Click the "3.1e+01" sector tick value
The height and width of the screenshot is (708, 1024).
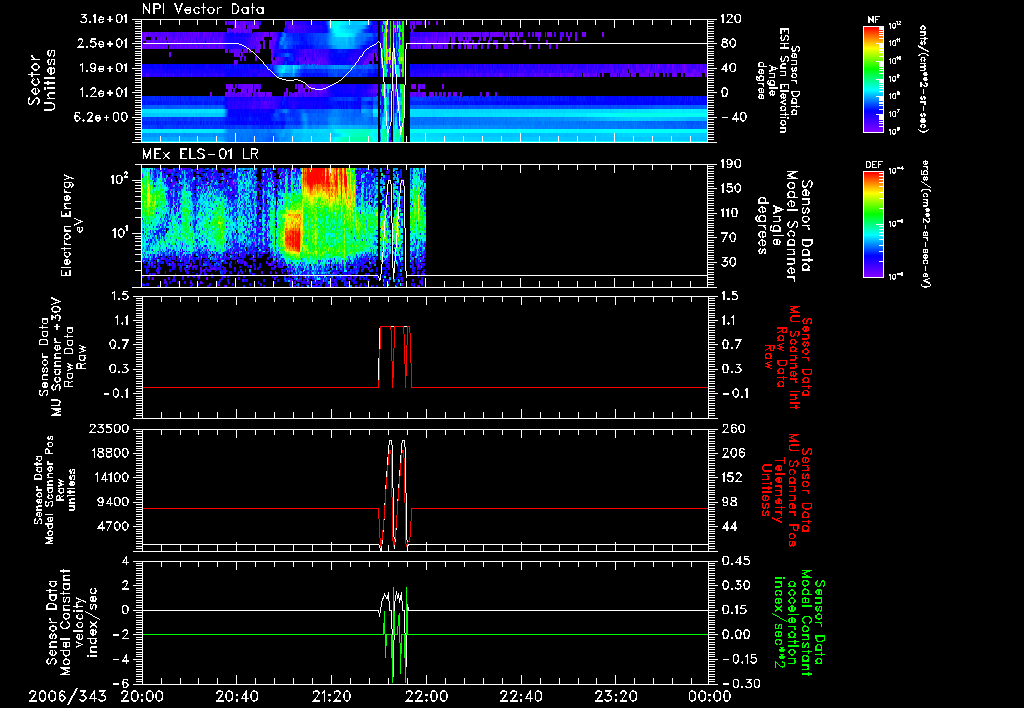click(103, 19)
